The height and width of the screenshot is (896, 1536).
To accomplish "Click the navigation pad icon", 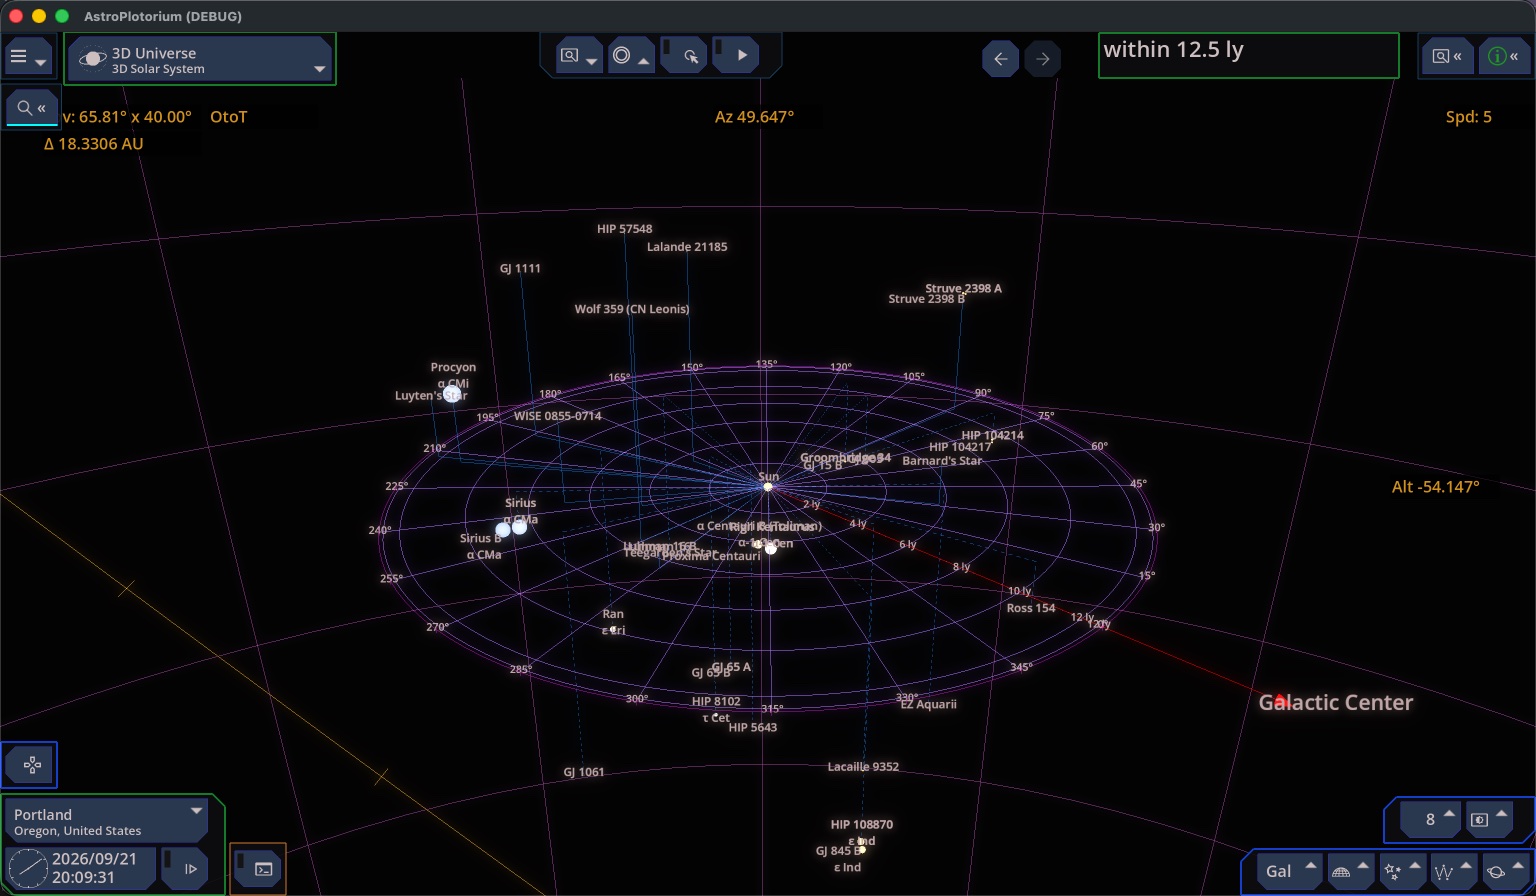I will (x=31, y=765).
